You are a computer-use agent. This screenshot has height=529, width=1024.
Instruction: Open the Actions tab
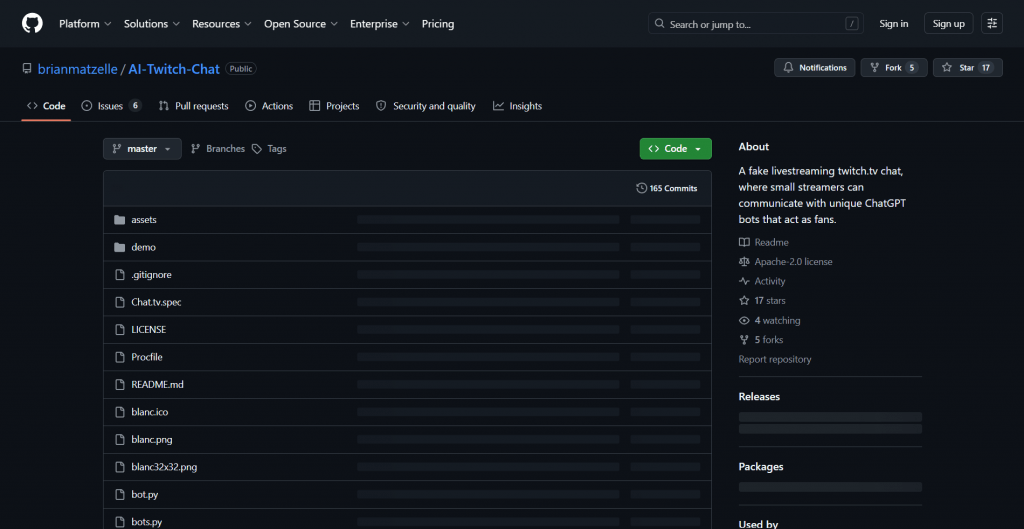(269, 106)
